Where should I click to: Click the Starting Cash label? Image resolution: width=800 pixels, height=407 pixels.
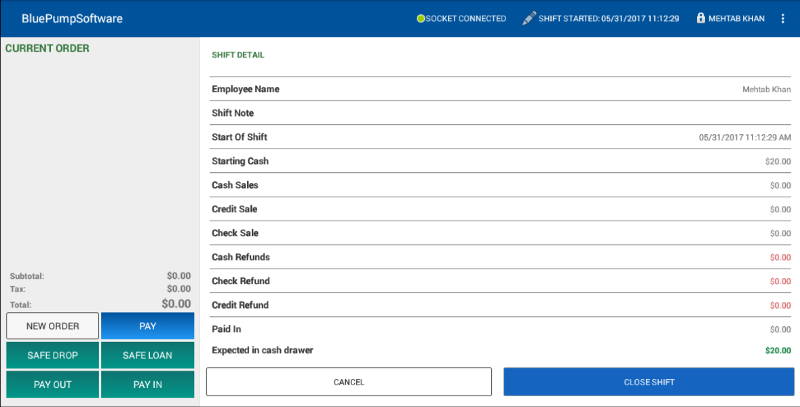pyautogui.click(x=240, y=161)
